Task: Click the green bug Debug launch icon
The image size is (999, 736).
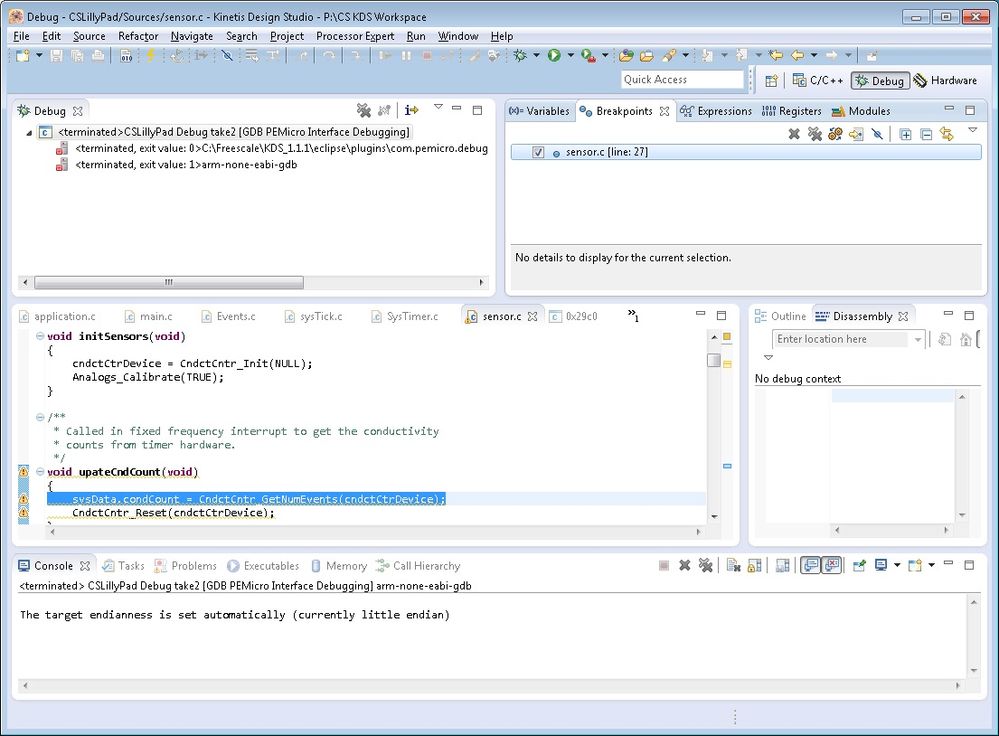Action: pyautogui.click(x=521, y=56)
